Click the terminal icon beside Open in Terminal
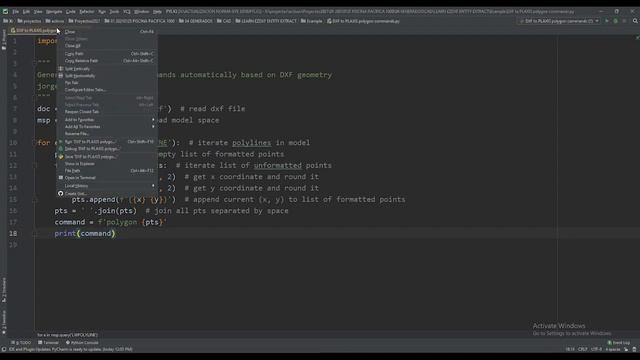 [61, 178]
